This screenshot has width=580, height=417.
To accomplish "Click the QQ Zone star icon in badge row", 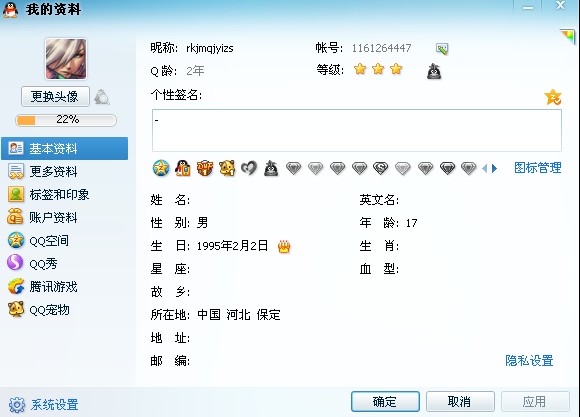I will point(161,168).
